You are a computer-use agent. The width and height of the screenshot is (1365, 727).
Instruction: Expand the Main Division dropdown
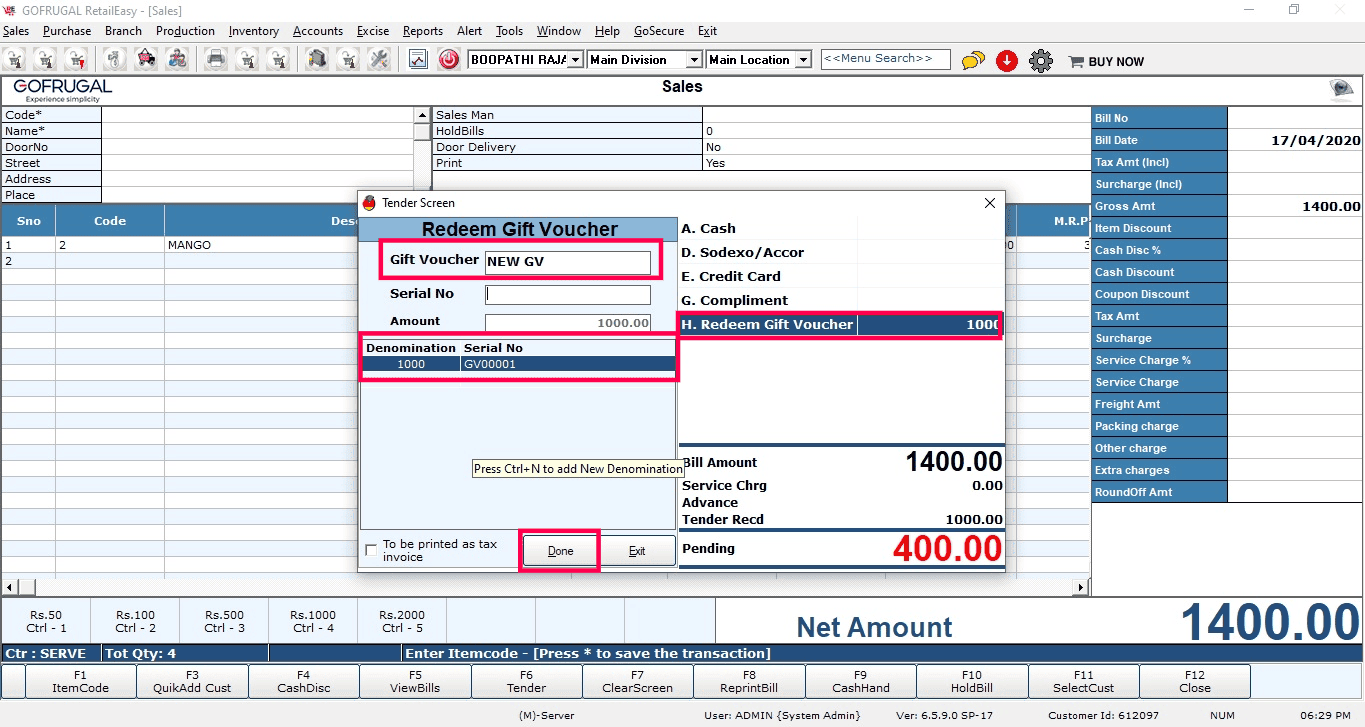[694, 60]
